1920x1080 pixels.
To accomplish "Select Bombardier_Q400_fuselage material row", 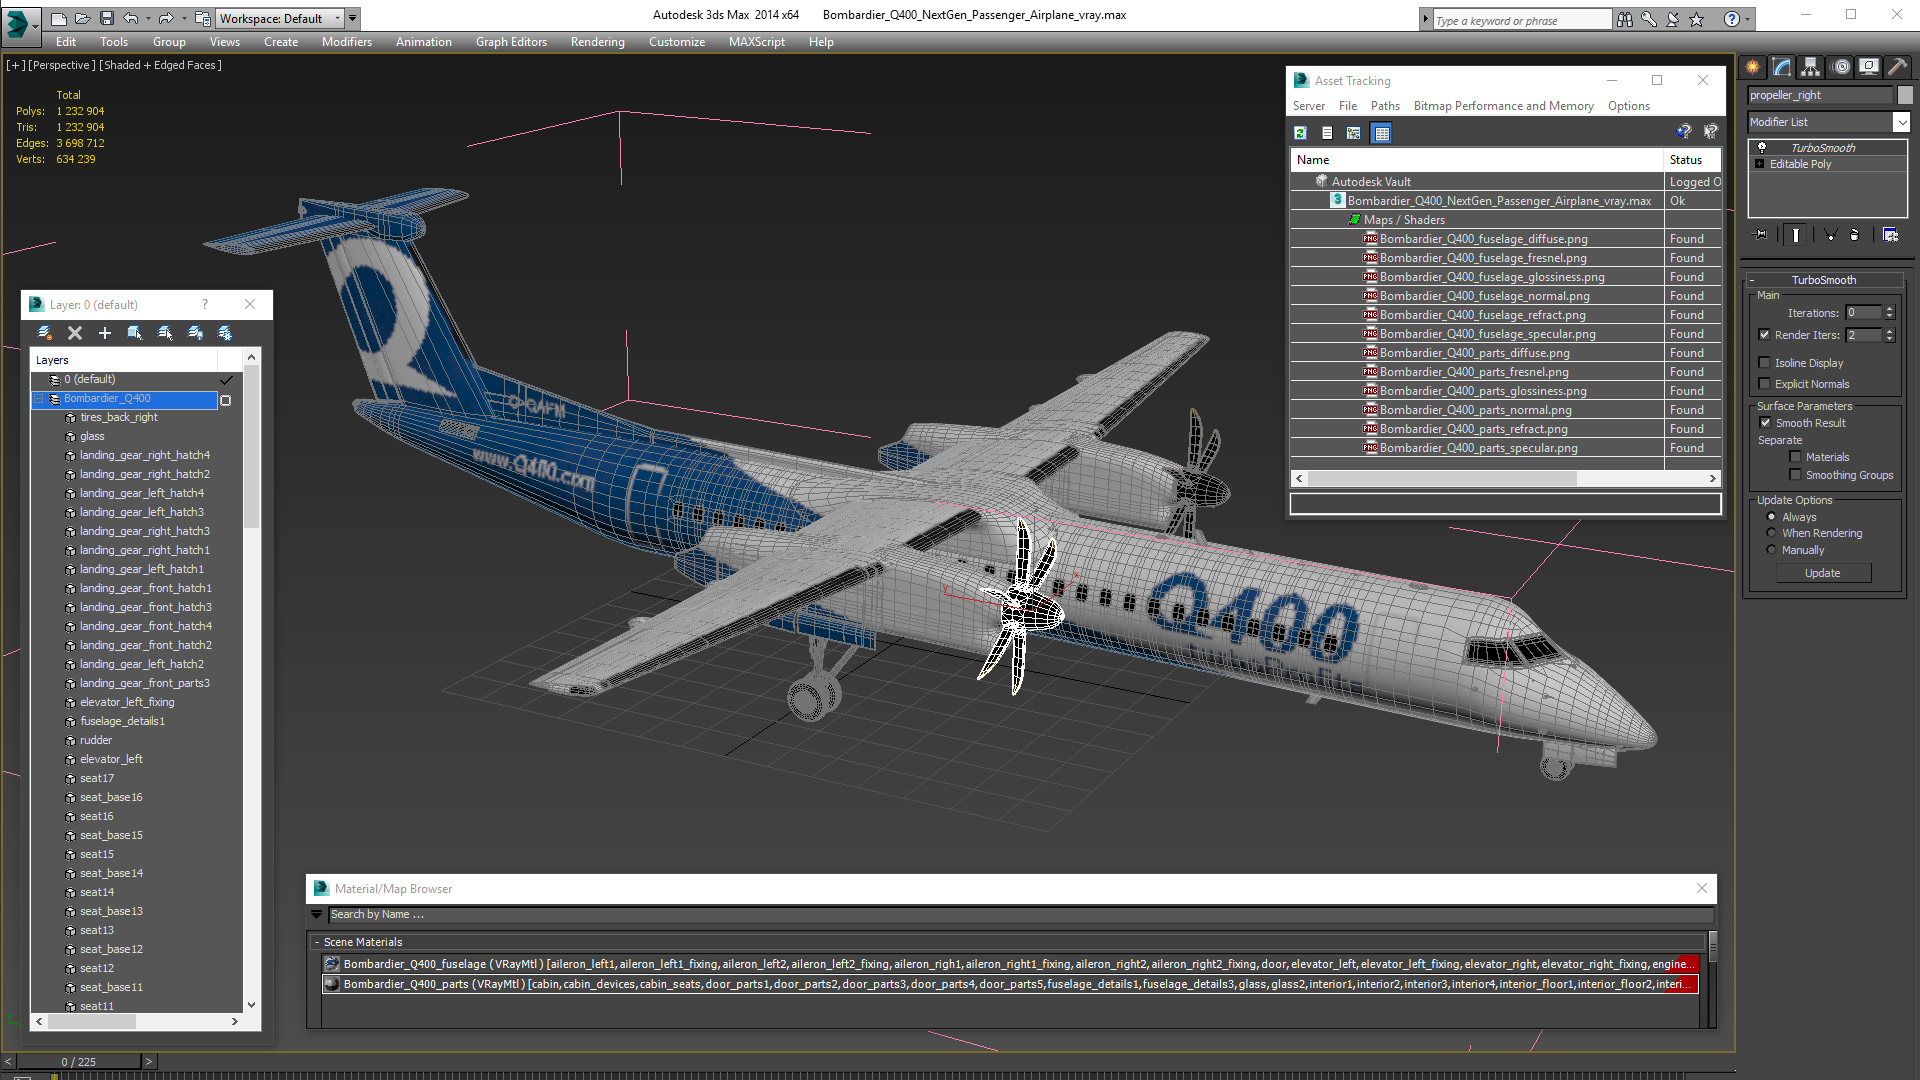I will point(1010,964).
